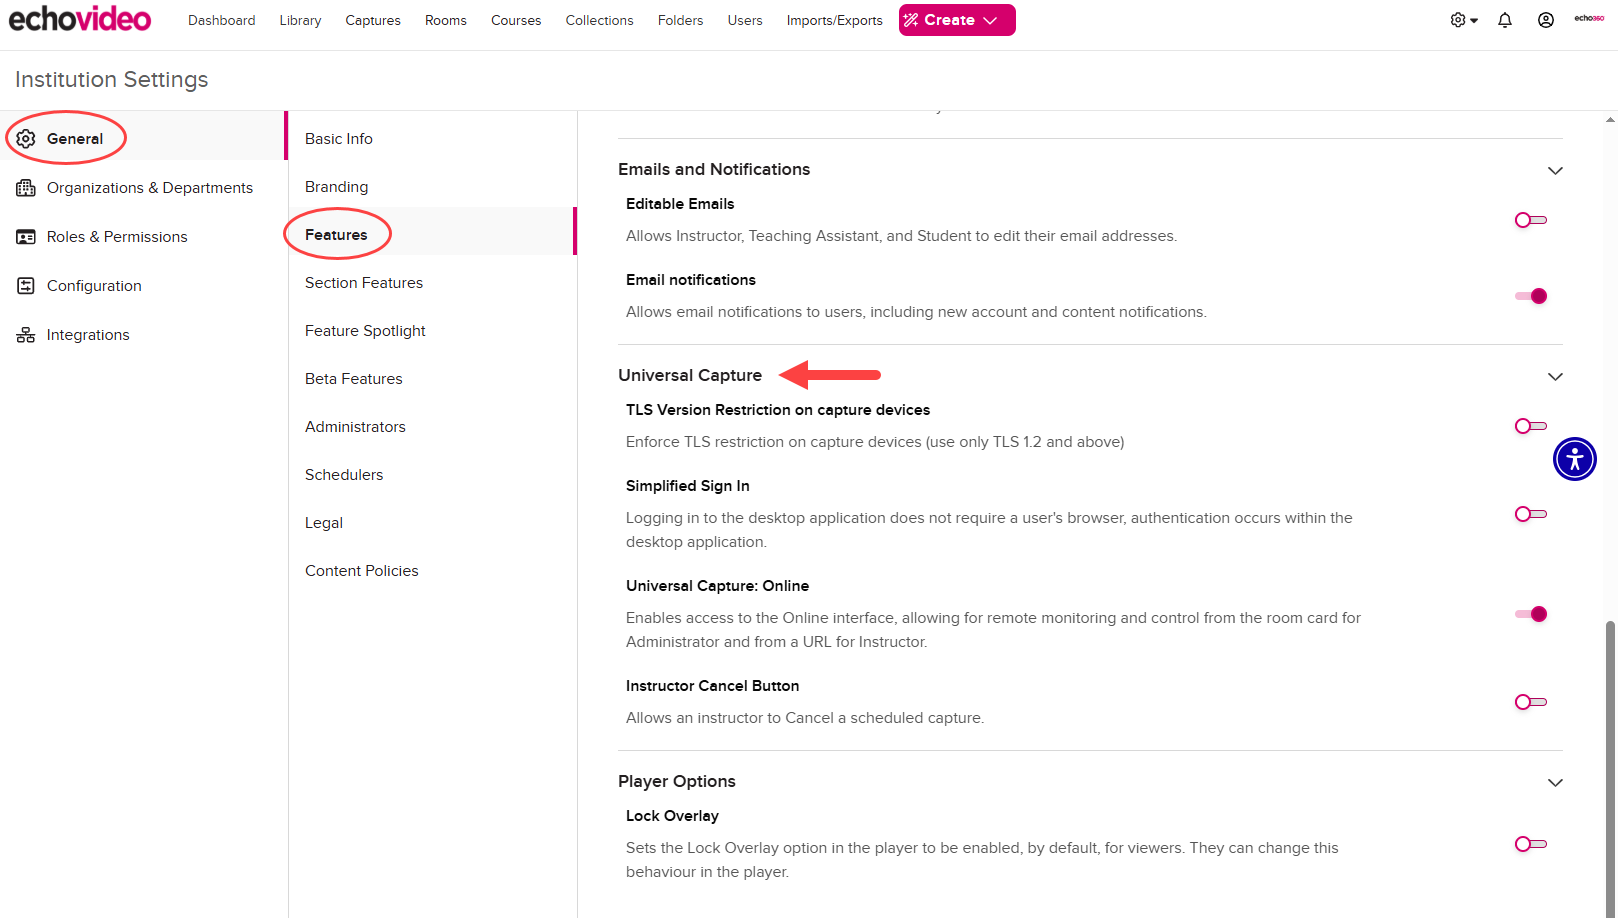The height and width of the screenshot is (918, 1618).
Task: Open Captures in the top navigation
Action: 373,20
